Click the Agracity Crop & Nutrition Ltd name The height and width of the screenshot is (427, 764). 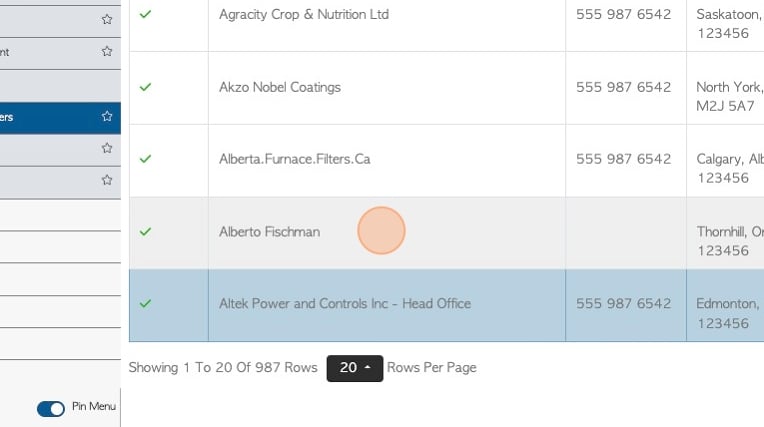(304, 14)
